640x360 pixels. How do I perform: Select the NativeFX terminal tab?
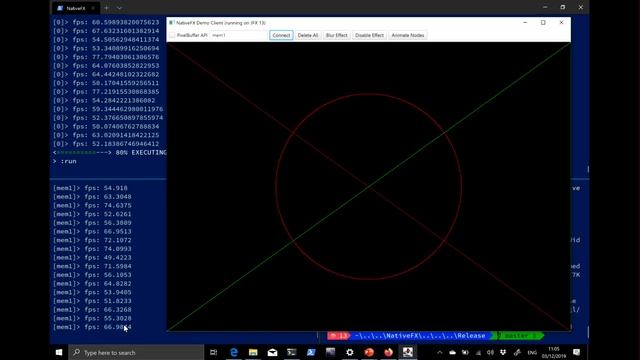coord(76,8)
